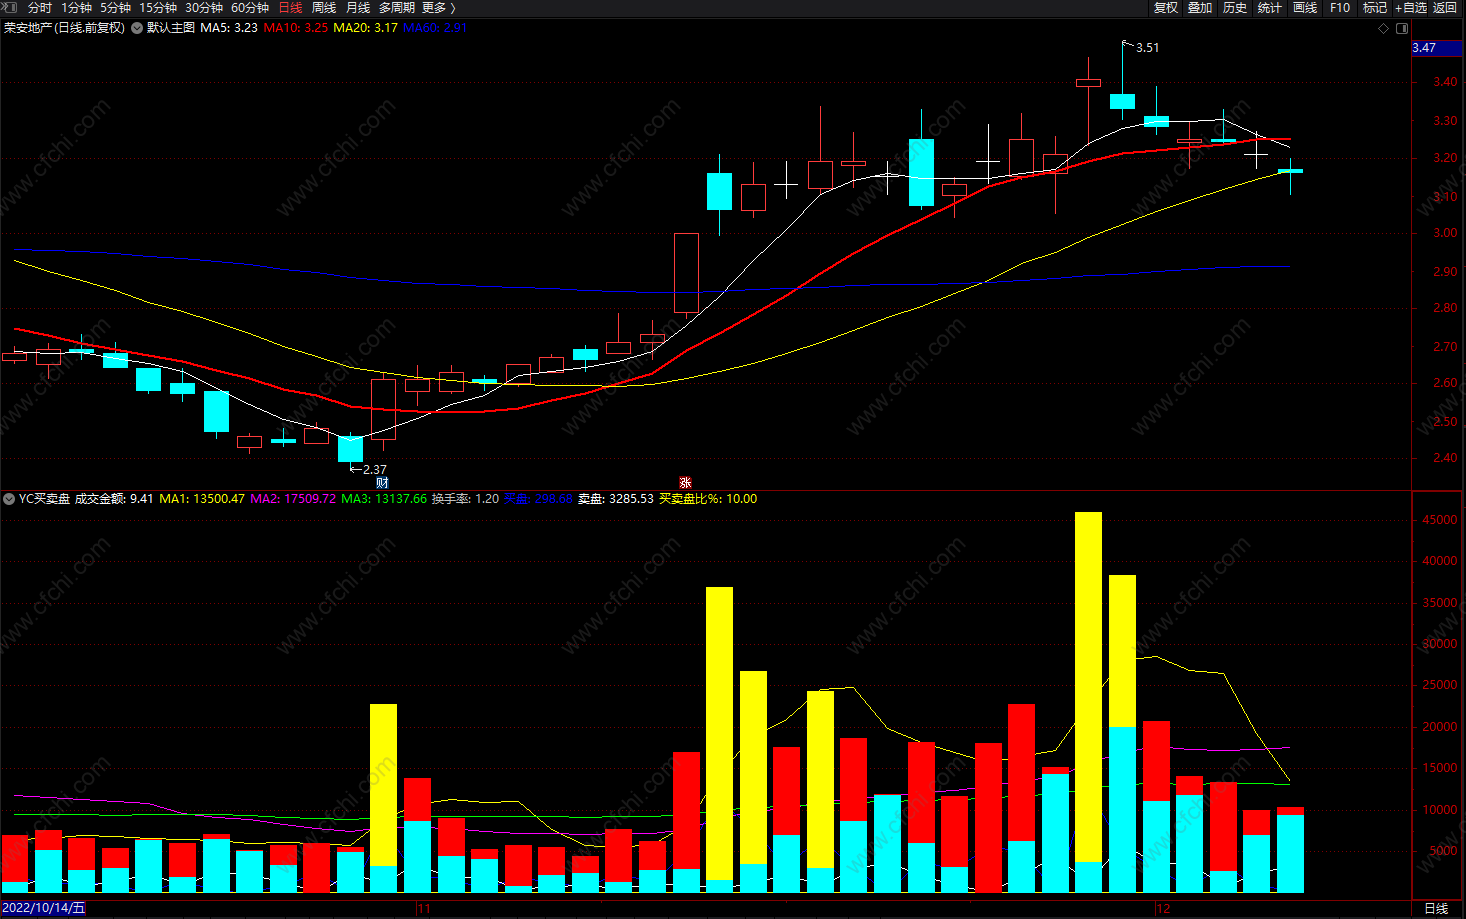Screen dimensions: 1466x919
Task: Click the MA20: 3.17 label
Action: pos(365,28)
